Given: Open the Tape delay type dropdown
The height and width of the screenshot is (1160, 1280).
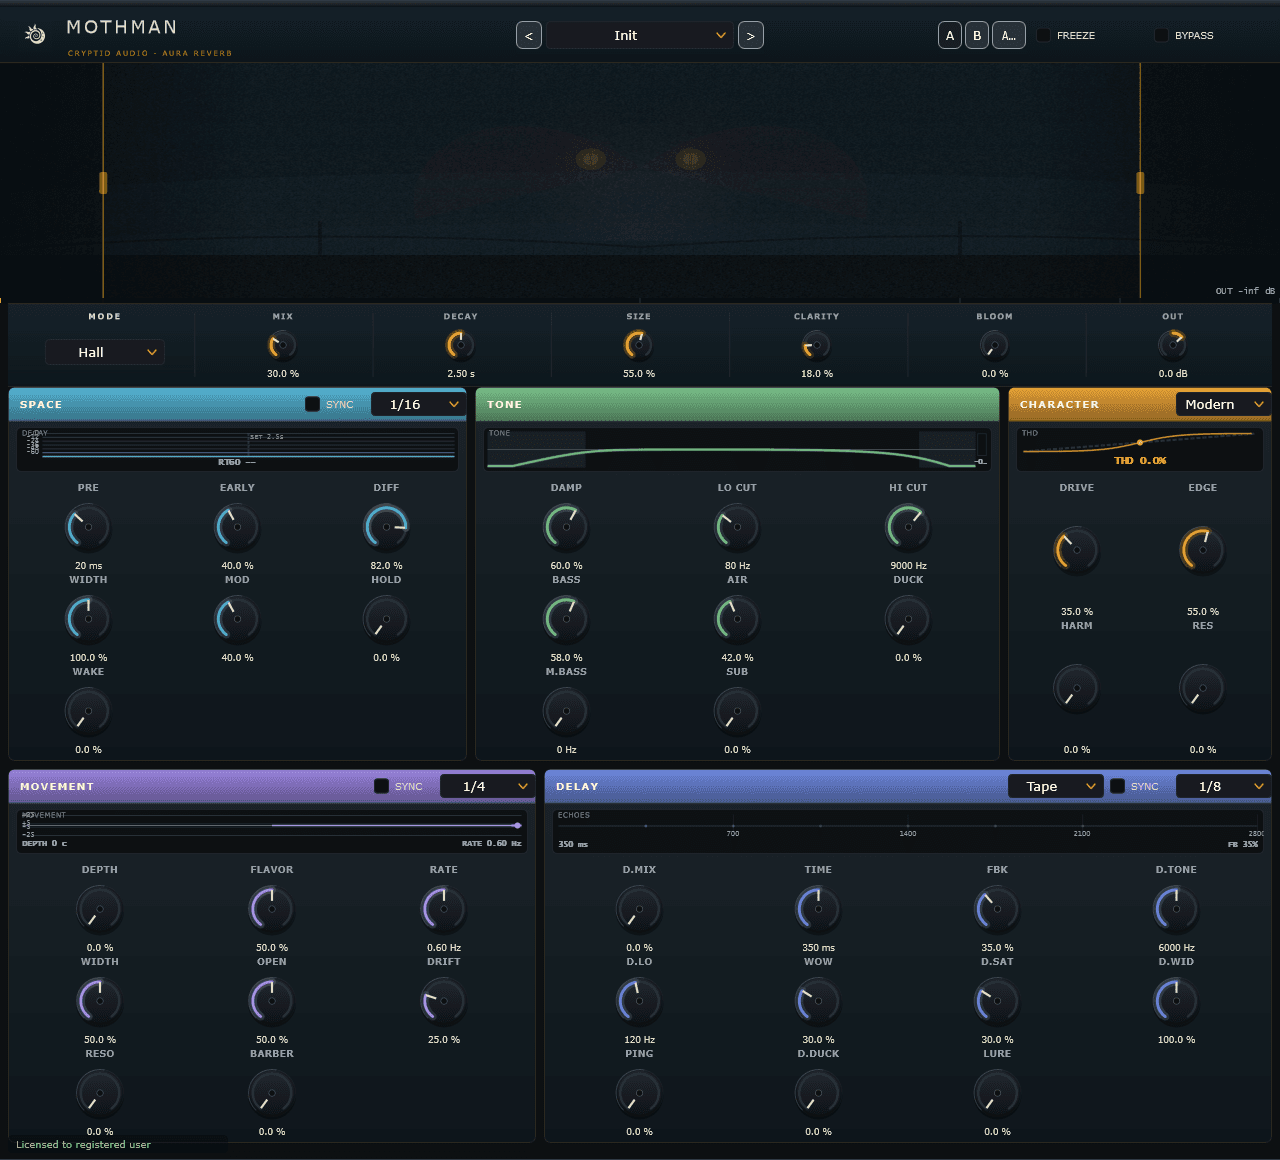Looking at the screenshot, I should 1056,786.
